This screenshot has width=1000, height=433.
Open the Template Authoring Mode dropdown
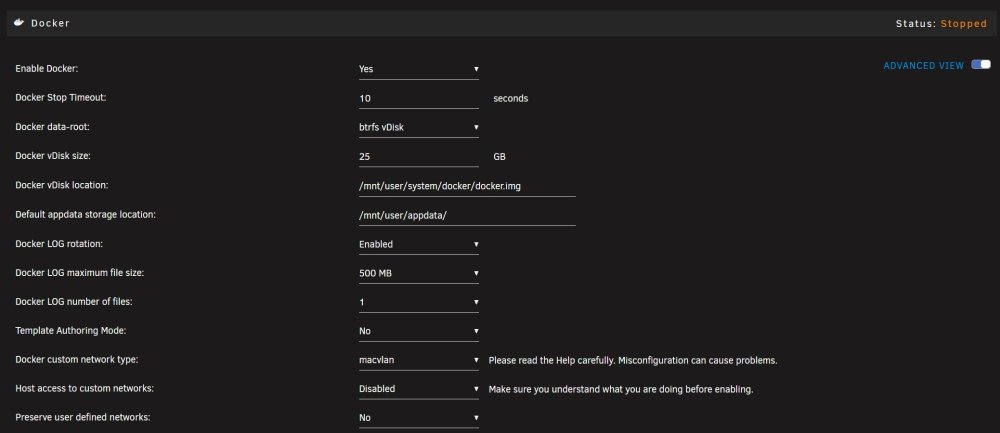click(418, 331)
